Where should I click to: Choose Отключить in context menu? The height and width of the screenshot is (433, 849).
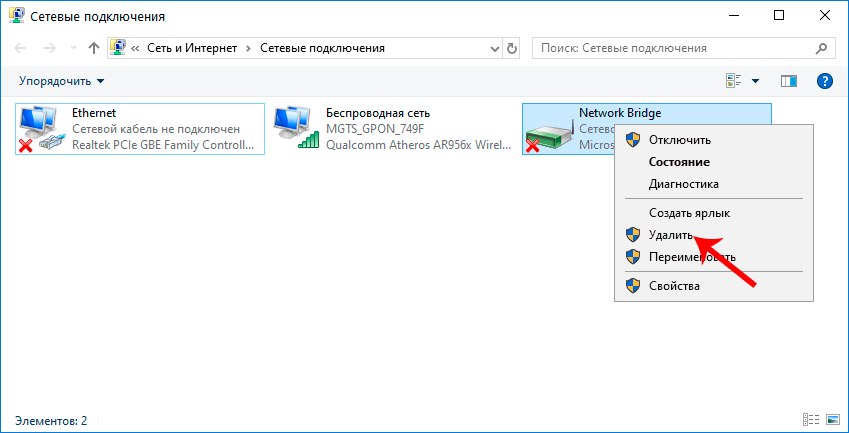714,140
